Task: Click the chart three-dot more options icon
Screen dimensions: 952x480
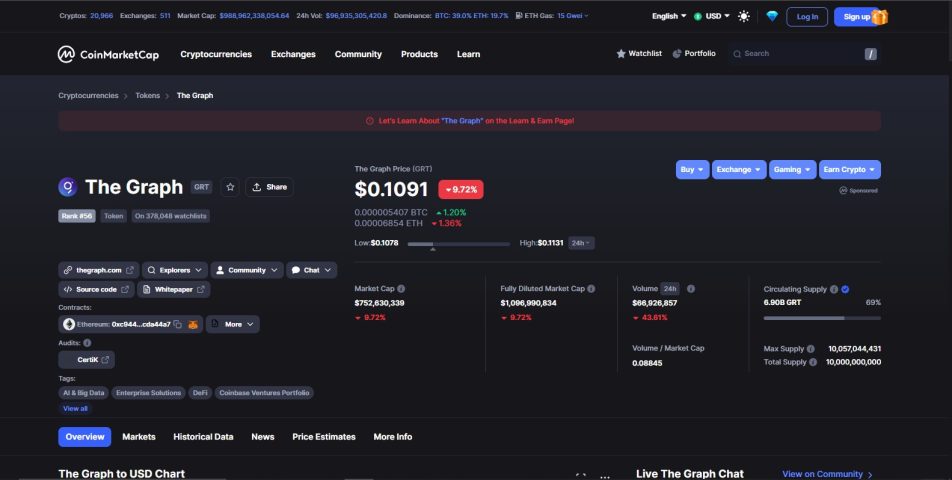Action: click(x=605, y=477)
